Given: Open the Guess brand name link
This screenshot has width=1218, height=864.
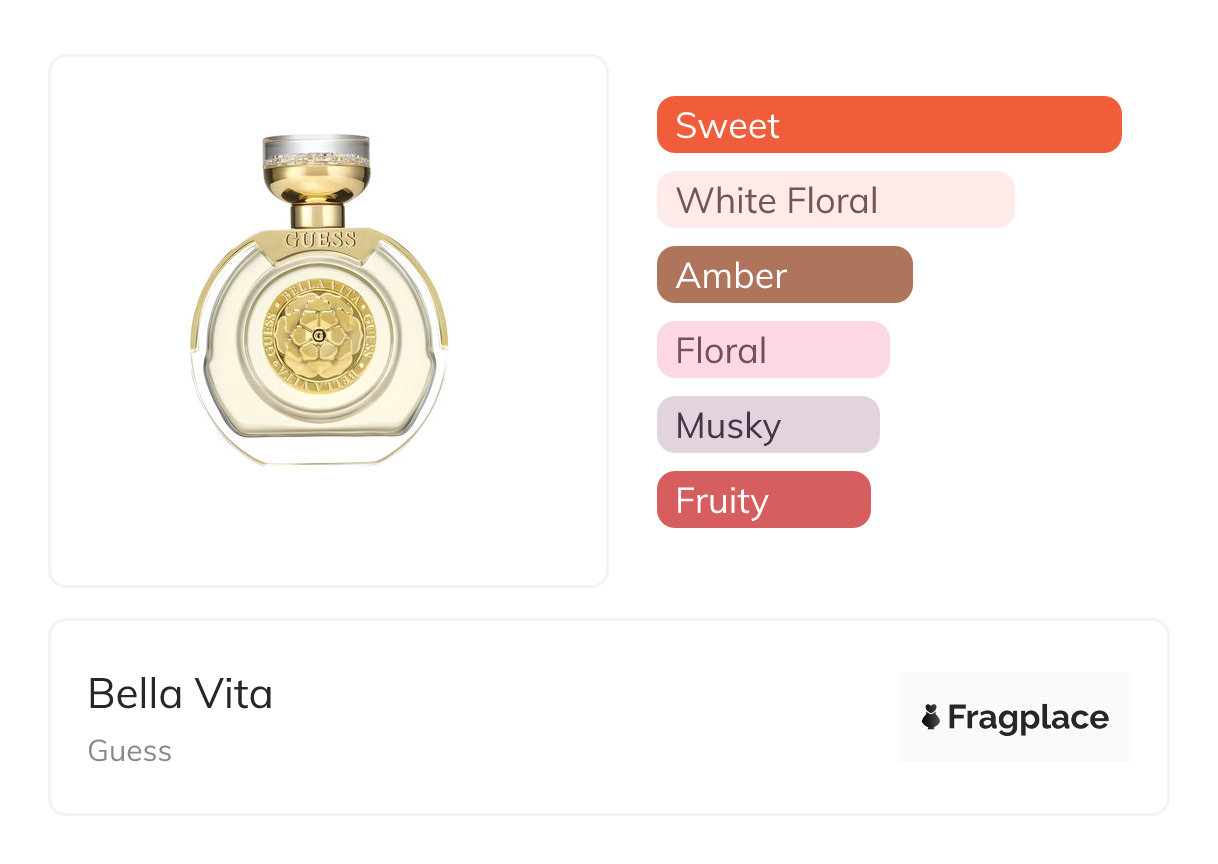Looking at the screenshot, I should pos(130,751).
